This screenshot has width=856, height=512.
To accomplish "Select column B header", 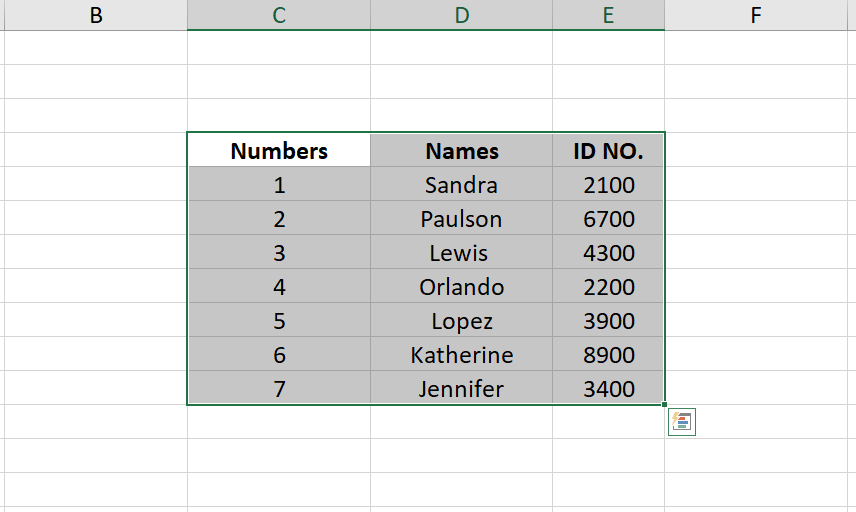I will pyautogui.click(x=96, y=15).
